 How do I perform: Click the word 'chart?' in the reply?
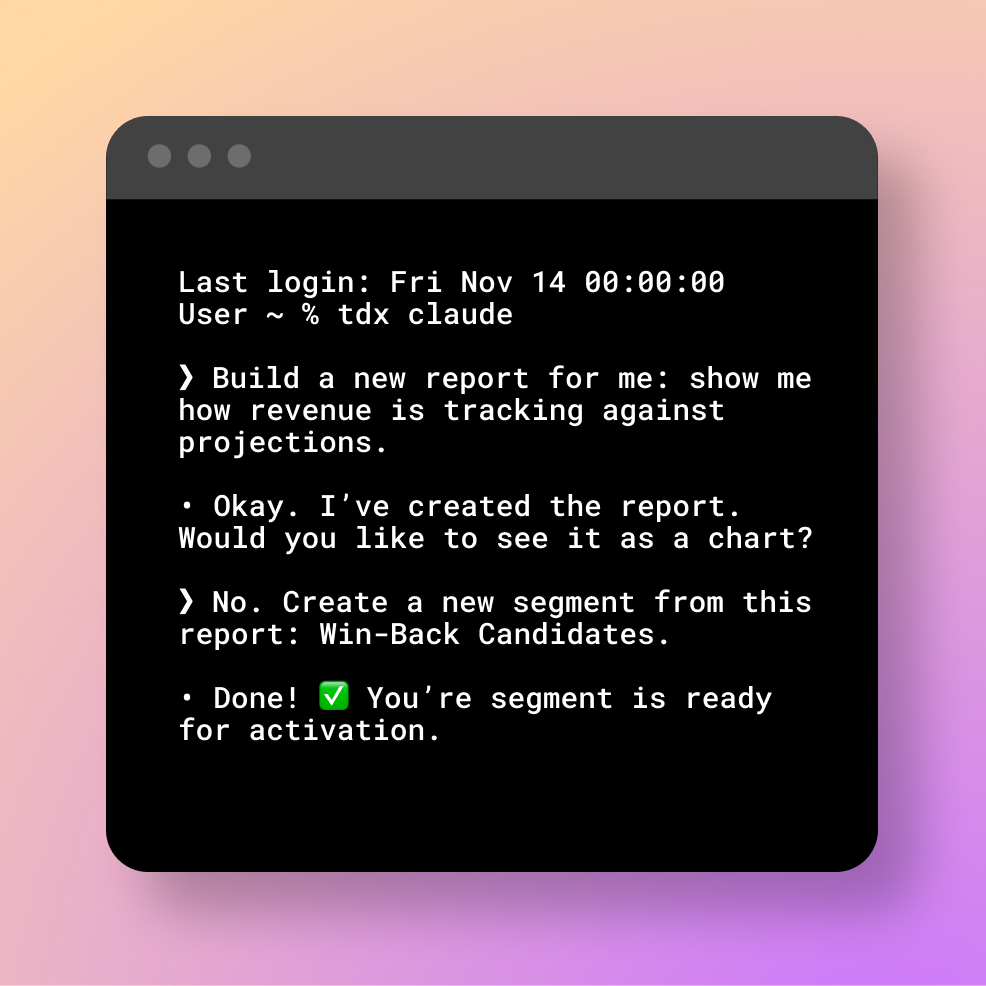tap(761, 539)
